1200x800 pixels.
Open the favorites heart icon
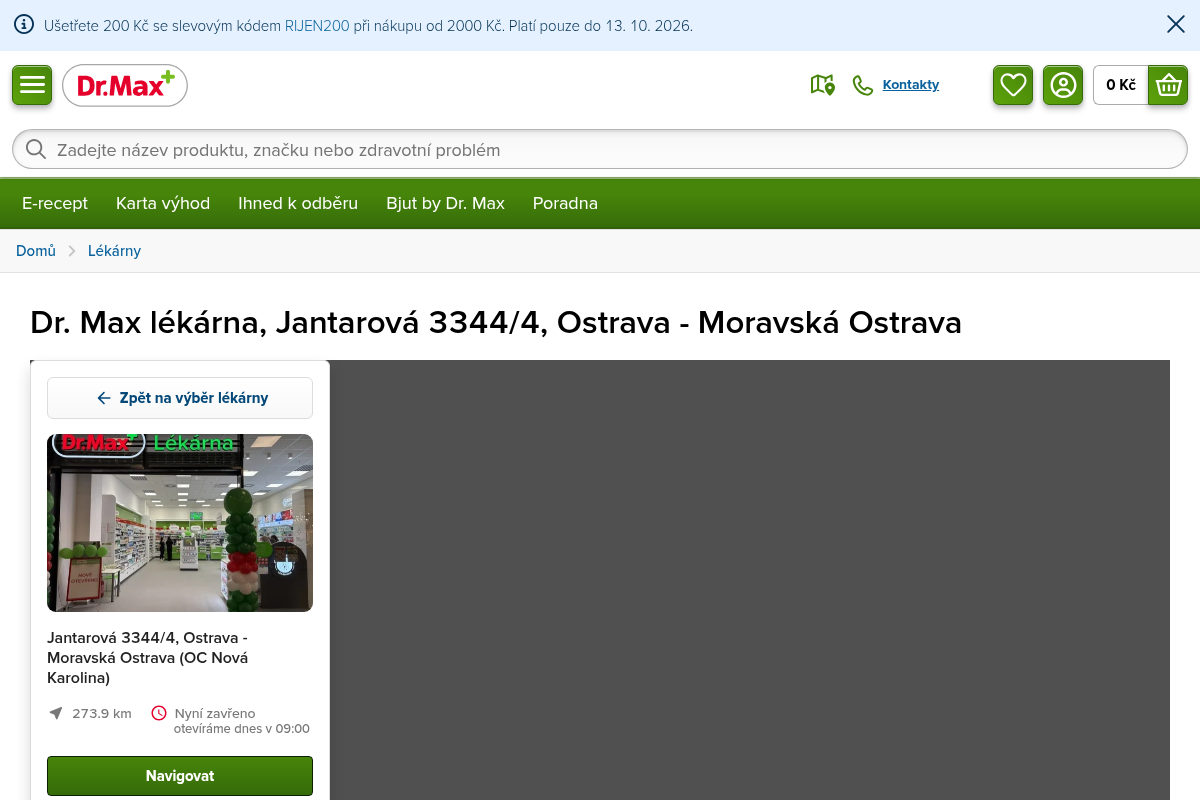(1013, 85)
